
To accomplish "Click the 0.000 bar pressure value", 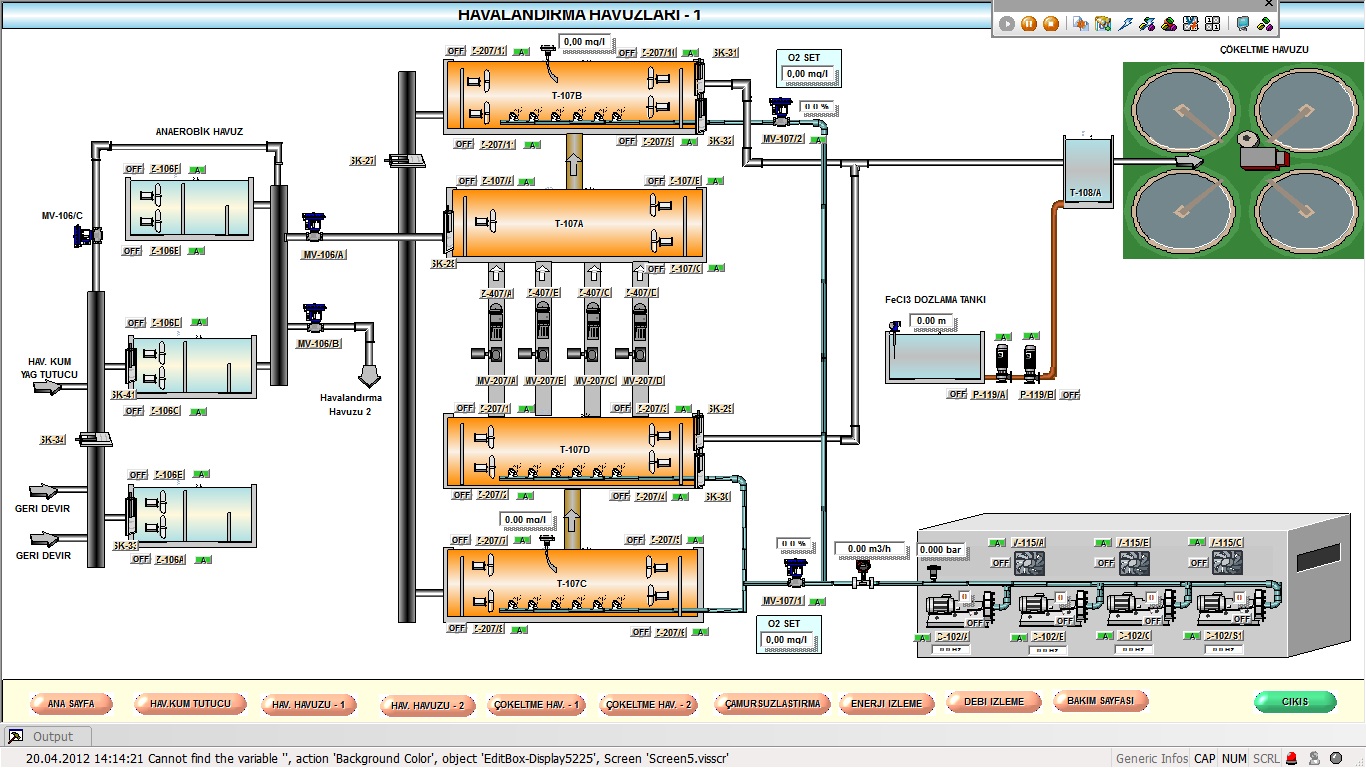I will (941, 549).
